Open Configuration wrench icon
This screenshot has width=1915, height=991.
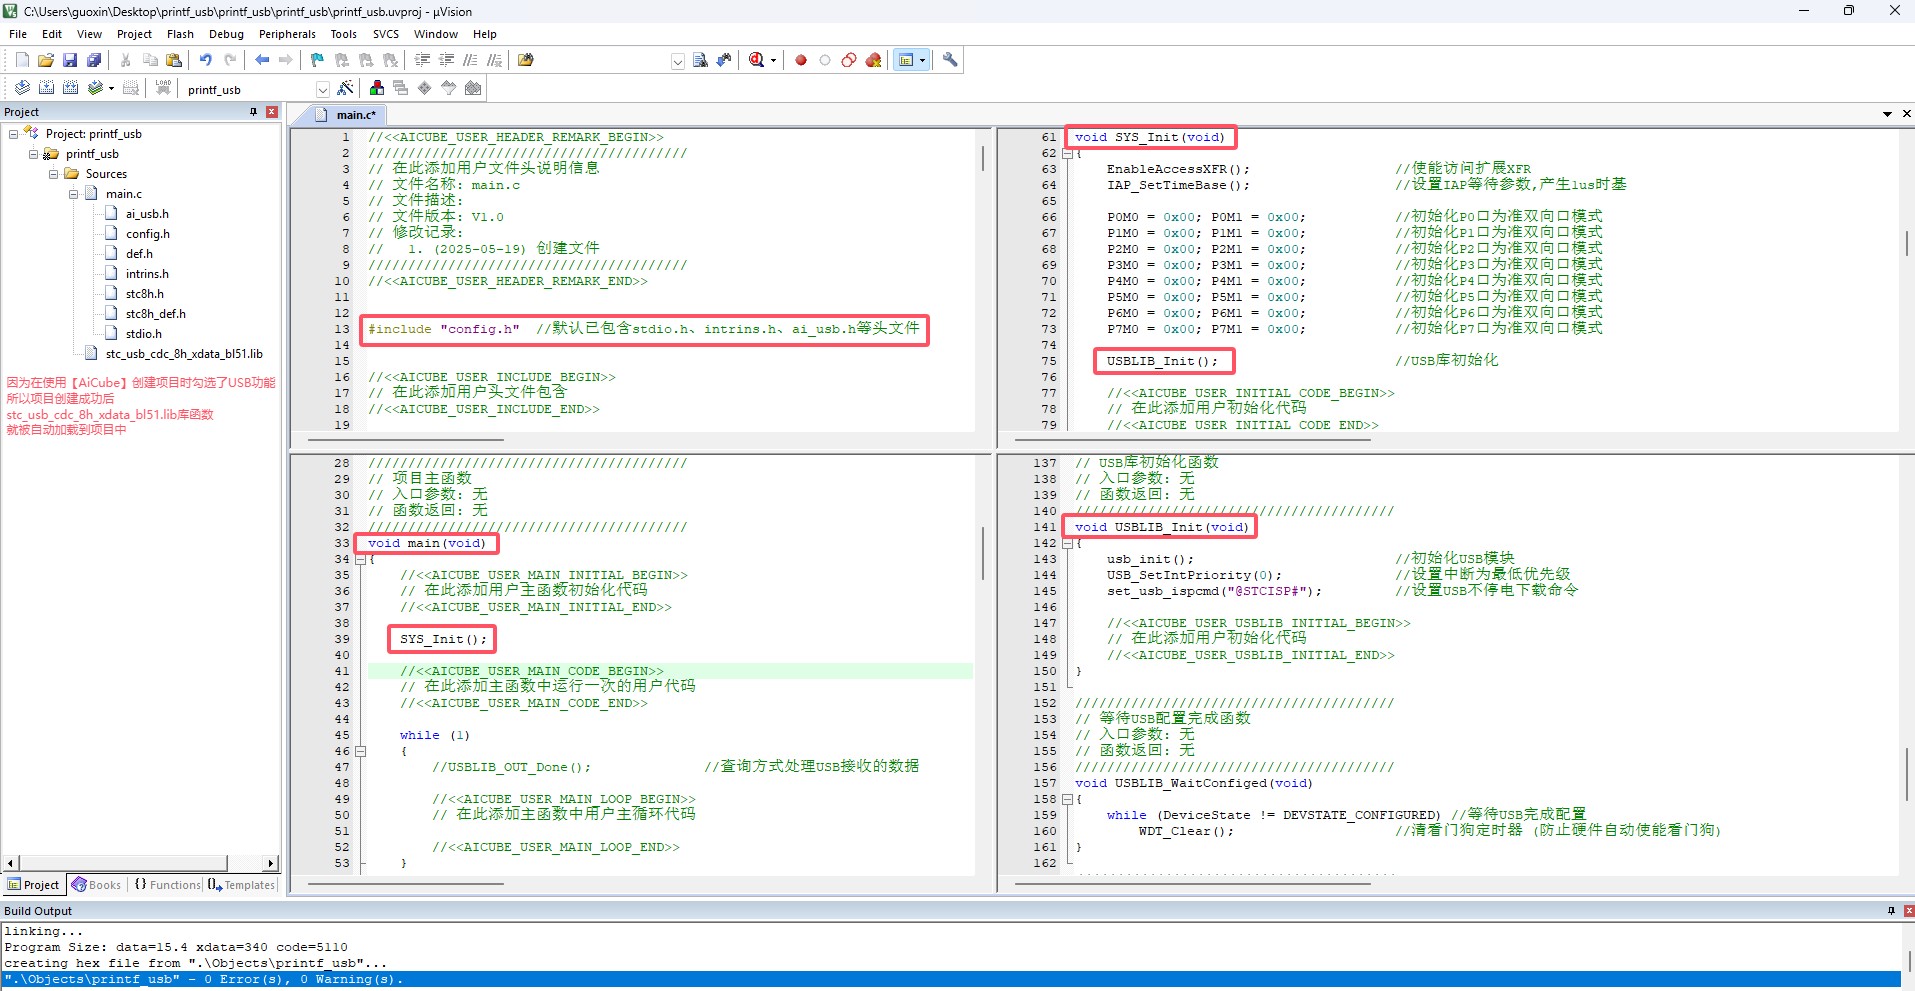click(x=950, y=60)
